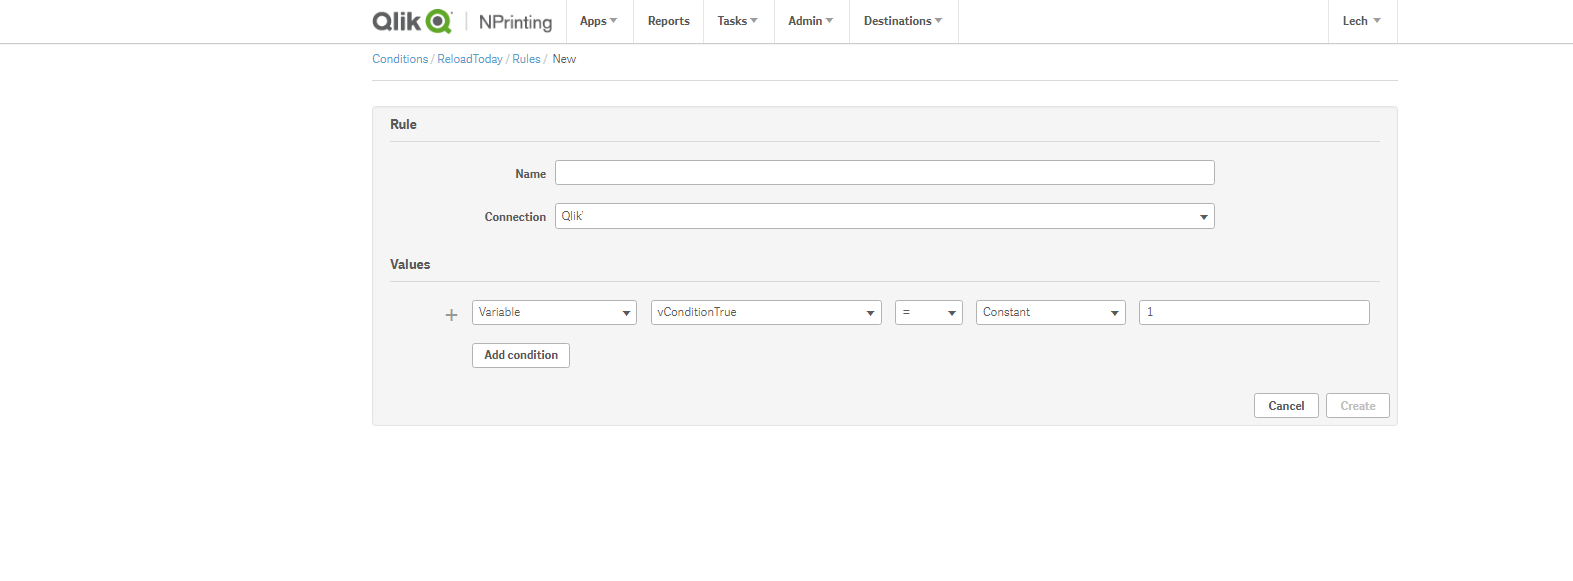Expand the Admin dropdown menu
The width and height of the screenshot is (1573, 581).
(811, 21)
